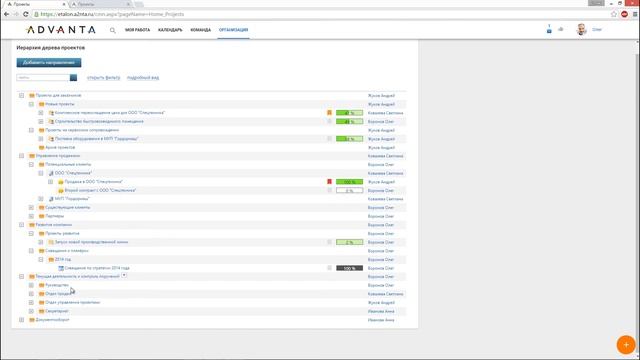This screenshot has height=360, width=640.
Task: Click the red adblock extension icon
Action: pos(624,14)
